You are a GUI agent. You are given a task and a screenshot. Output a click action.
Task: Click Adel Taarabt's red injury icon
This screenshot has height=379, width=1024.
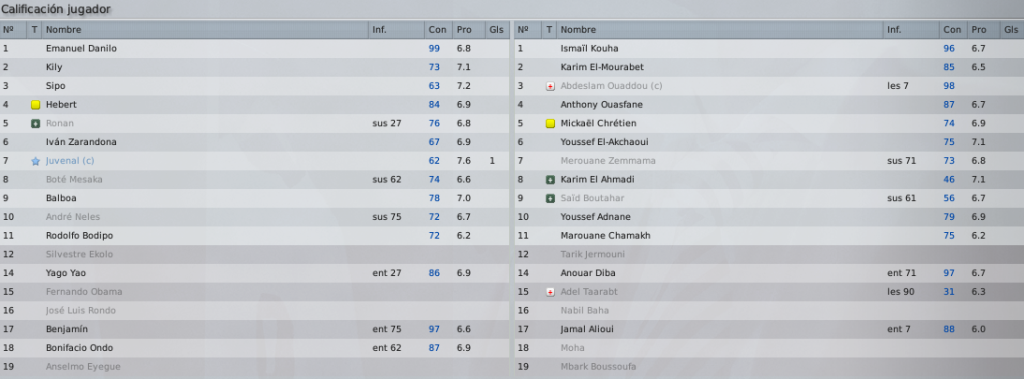[550, 292]
